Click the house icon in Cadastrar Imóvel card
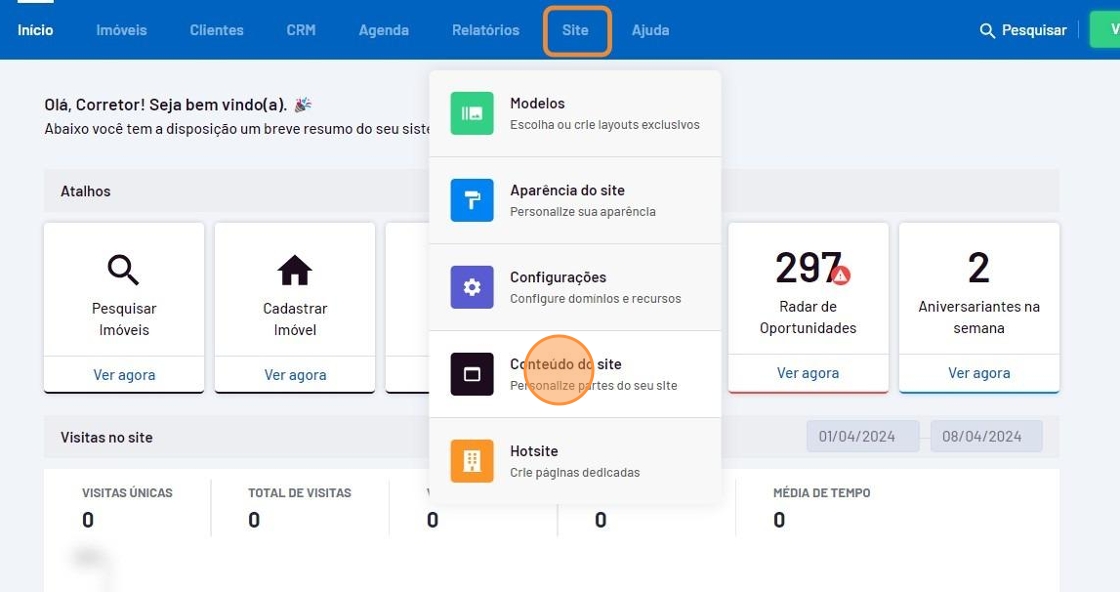 point(295,270)
